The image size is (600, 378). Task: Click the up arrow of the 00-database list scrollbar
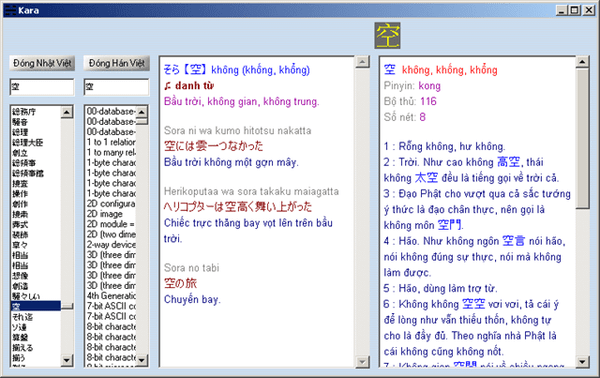coord(142,112)
